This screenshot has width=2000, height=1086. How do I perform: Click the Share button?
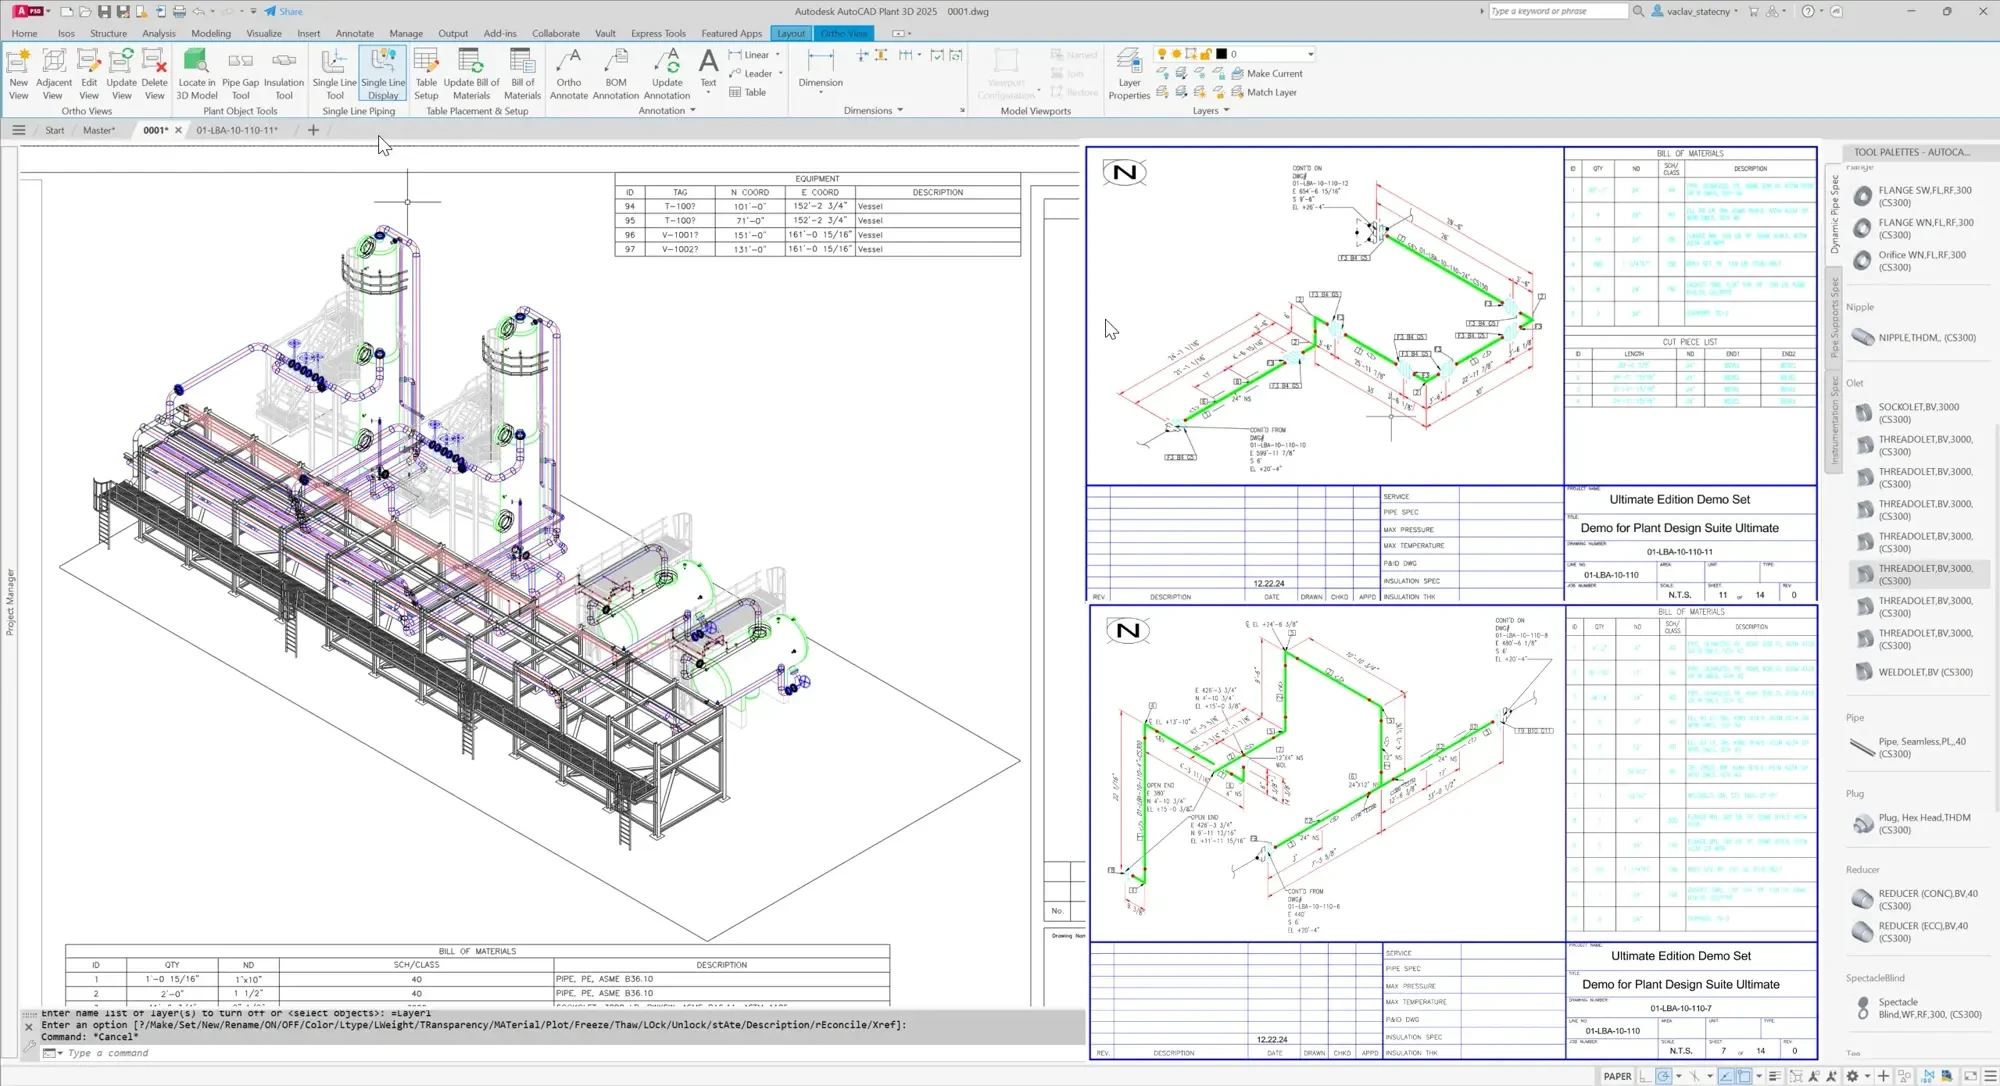[x=283, y=11]
